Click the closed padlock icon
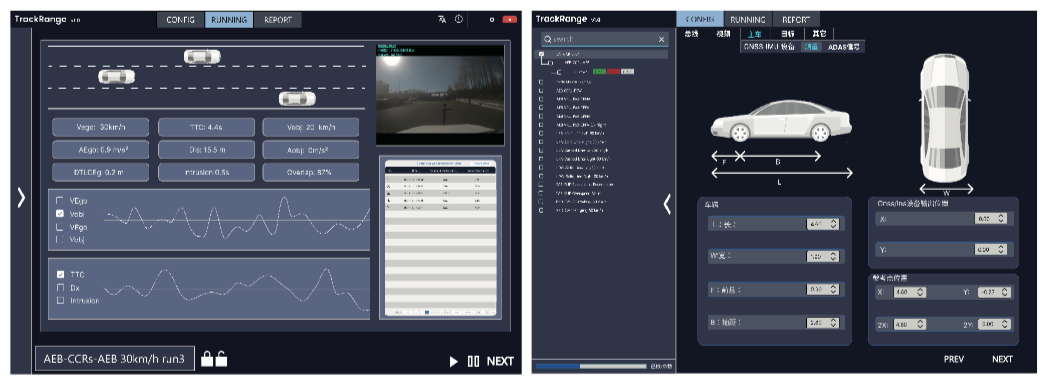1046x384 pixels. pos(207,359)
